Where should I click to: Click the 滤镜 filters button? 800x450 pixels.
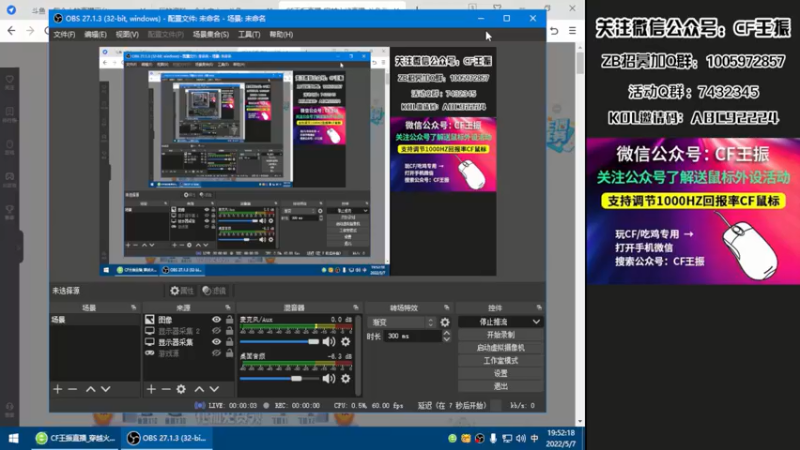coord(214,290)
